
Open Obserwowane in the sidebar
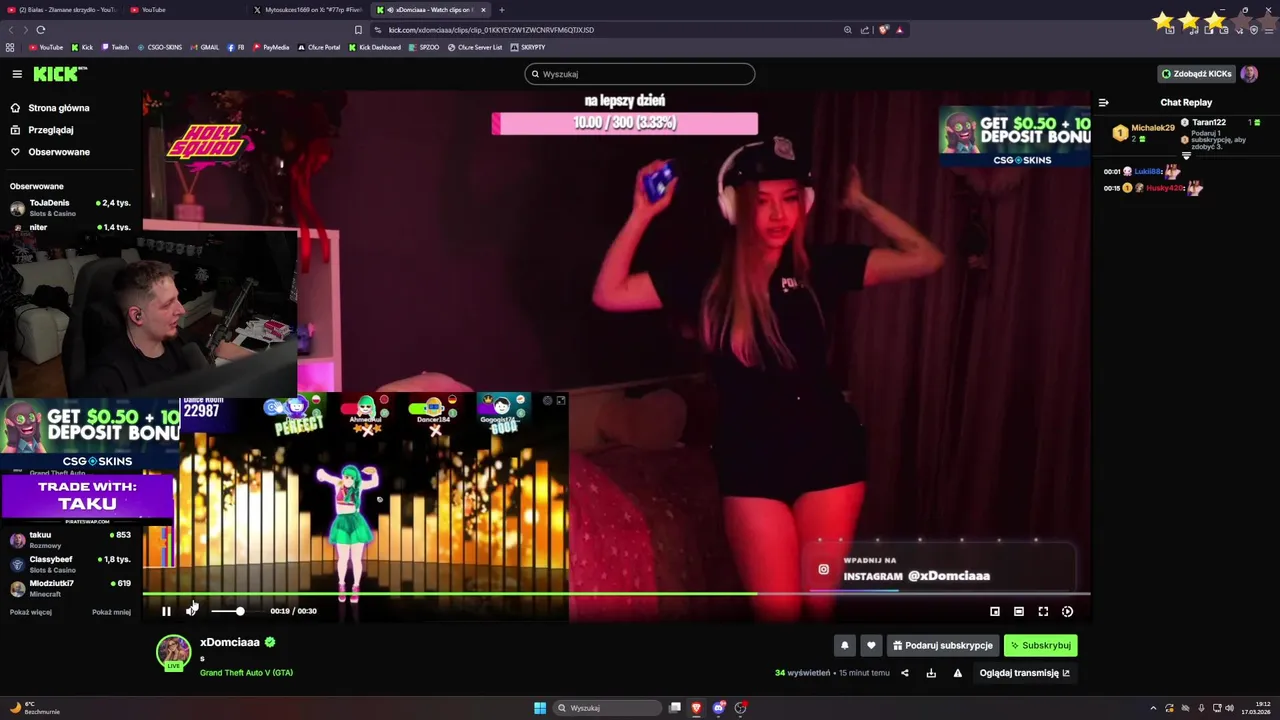58,152
